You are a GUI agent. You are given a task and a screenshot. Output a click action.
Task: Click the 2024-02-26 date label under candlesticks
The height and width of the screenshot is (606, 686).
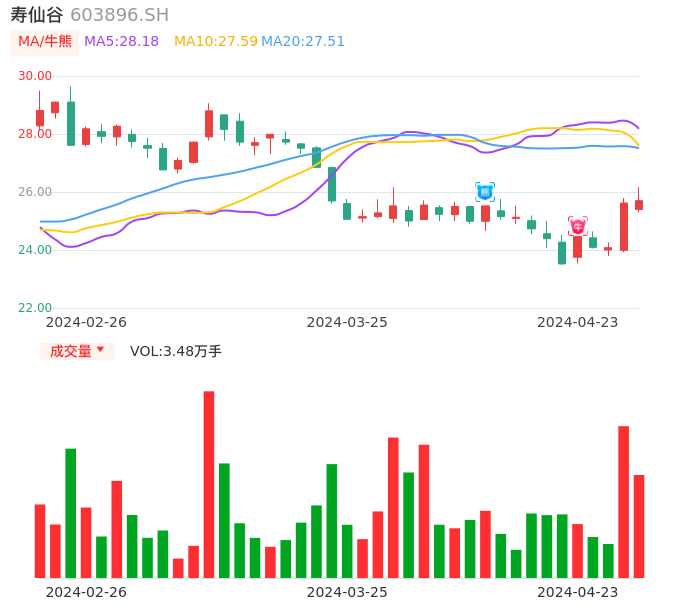point(87,322)
